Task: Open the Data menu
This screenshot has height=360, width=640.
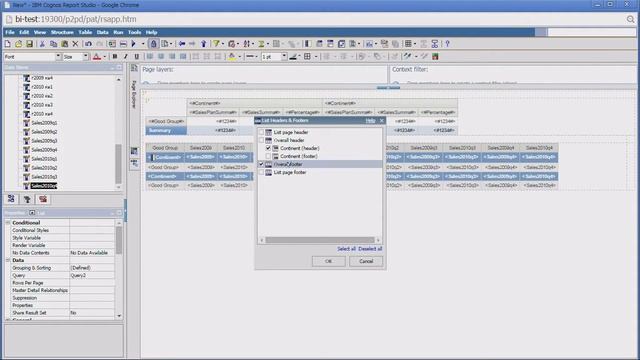Action: (102, 32)
